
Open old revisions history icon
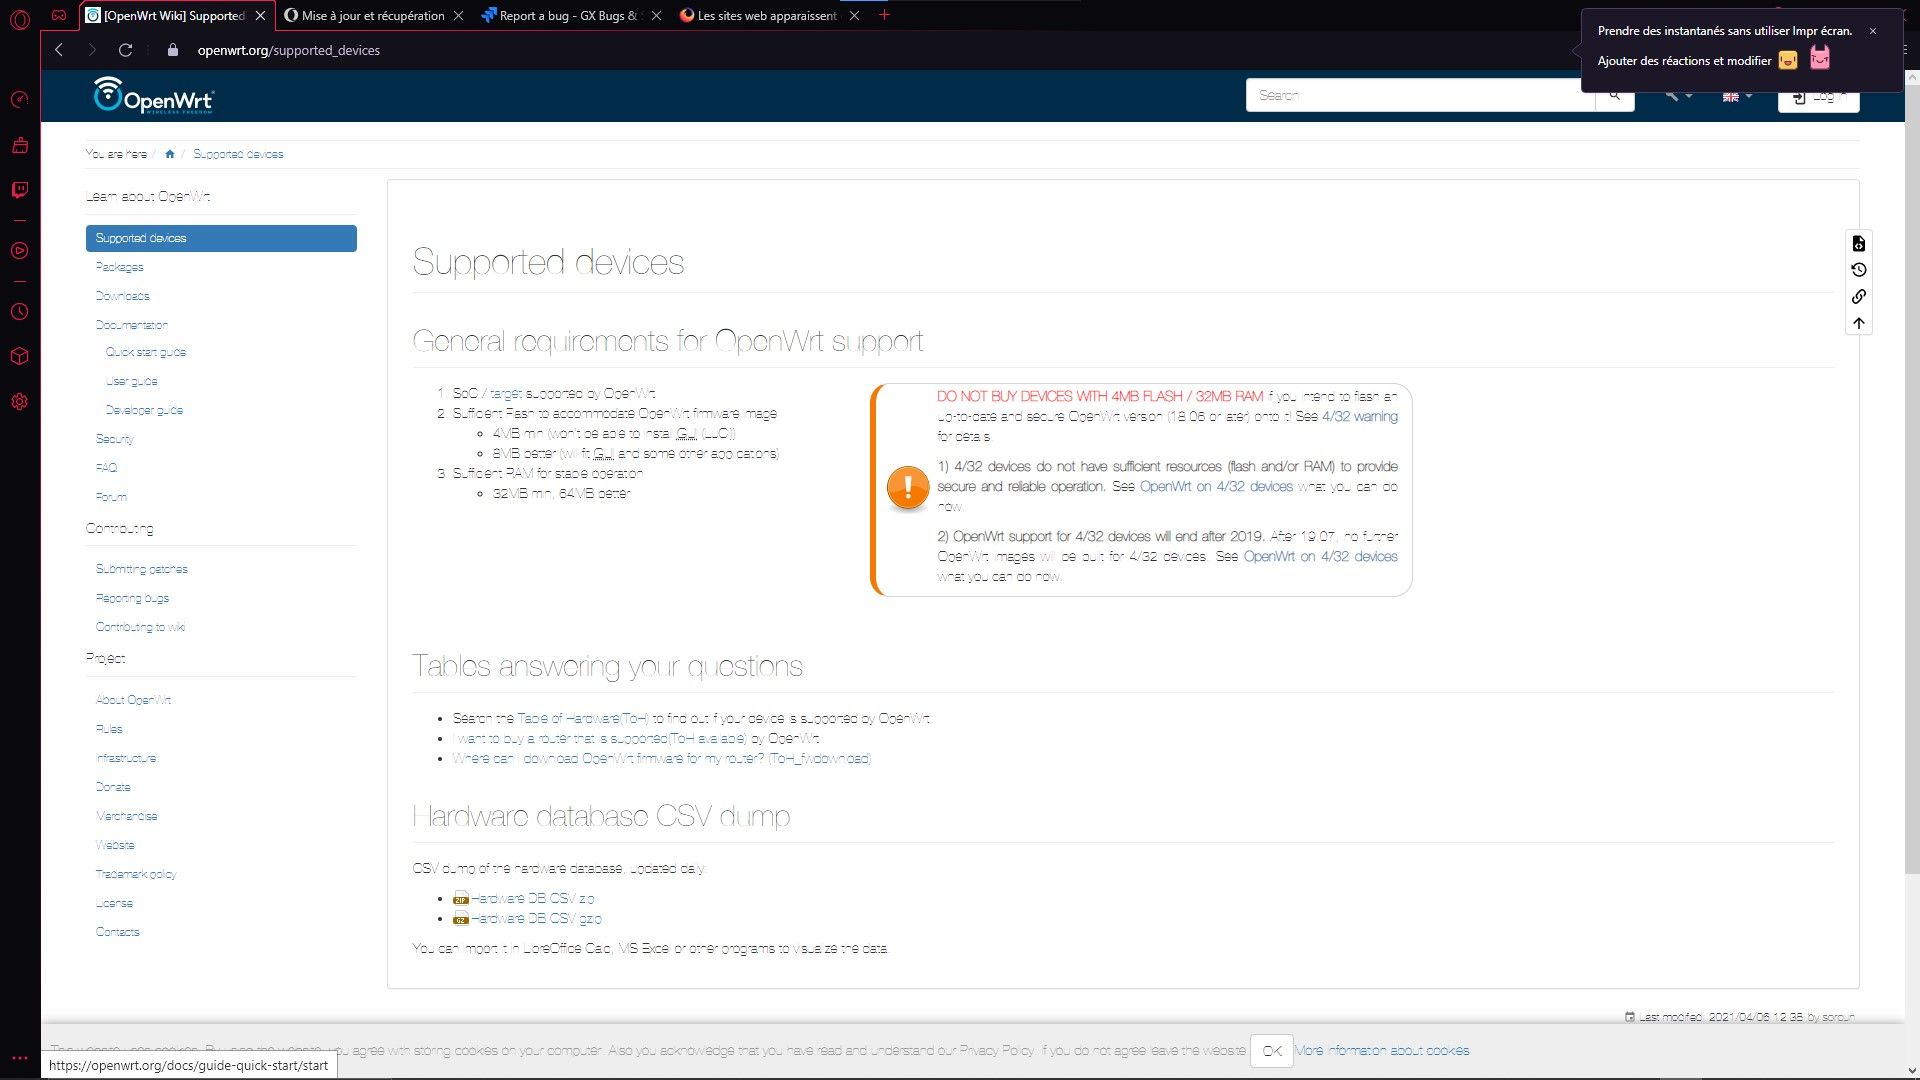point(1859,270)
